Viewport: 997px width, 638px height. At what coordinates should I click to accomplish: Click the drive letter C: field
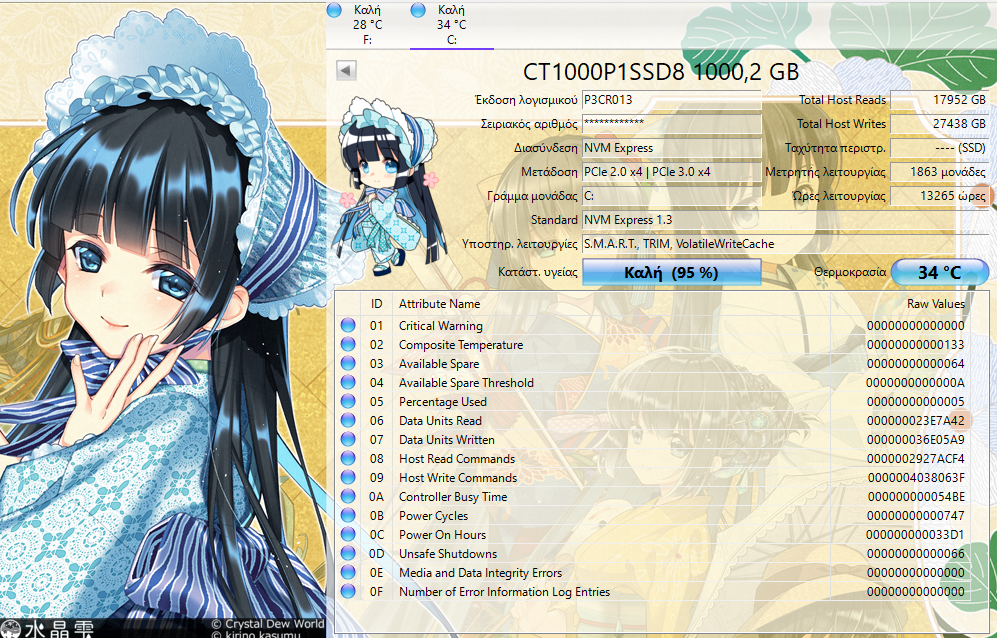point(671,196)
